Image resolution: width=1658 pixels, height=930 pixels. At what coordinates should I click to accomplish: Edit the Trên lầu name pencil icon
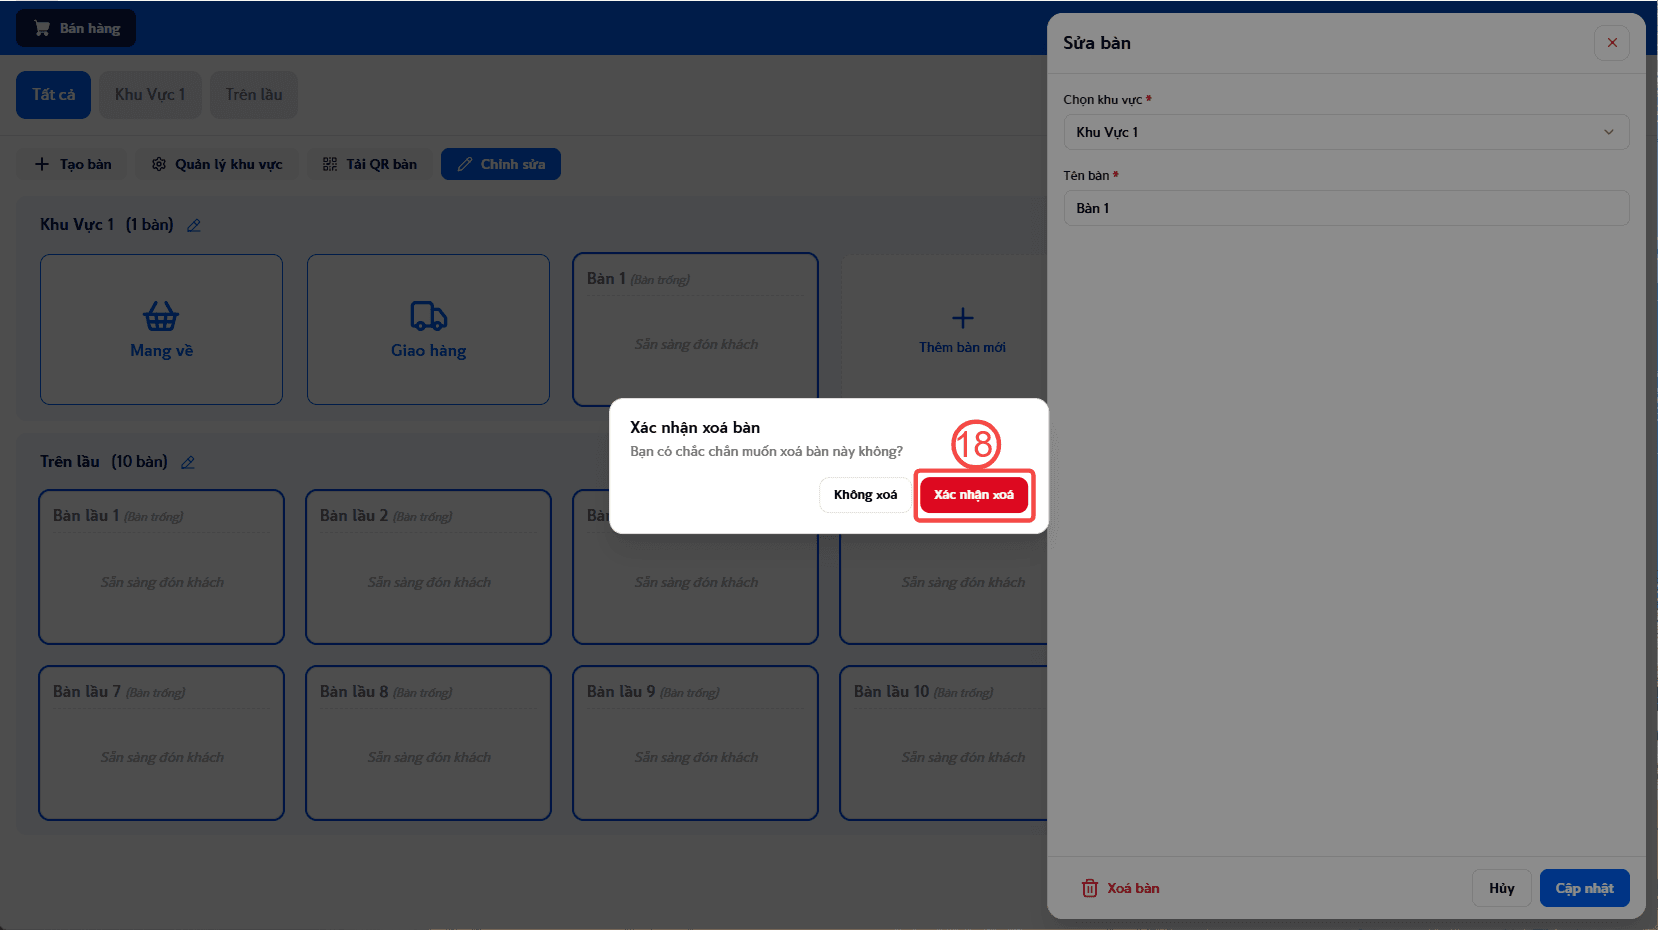pos(188,462)
